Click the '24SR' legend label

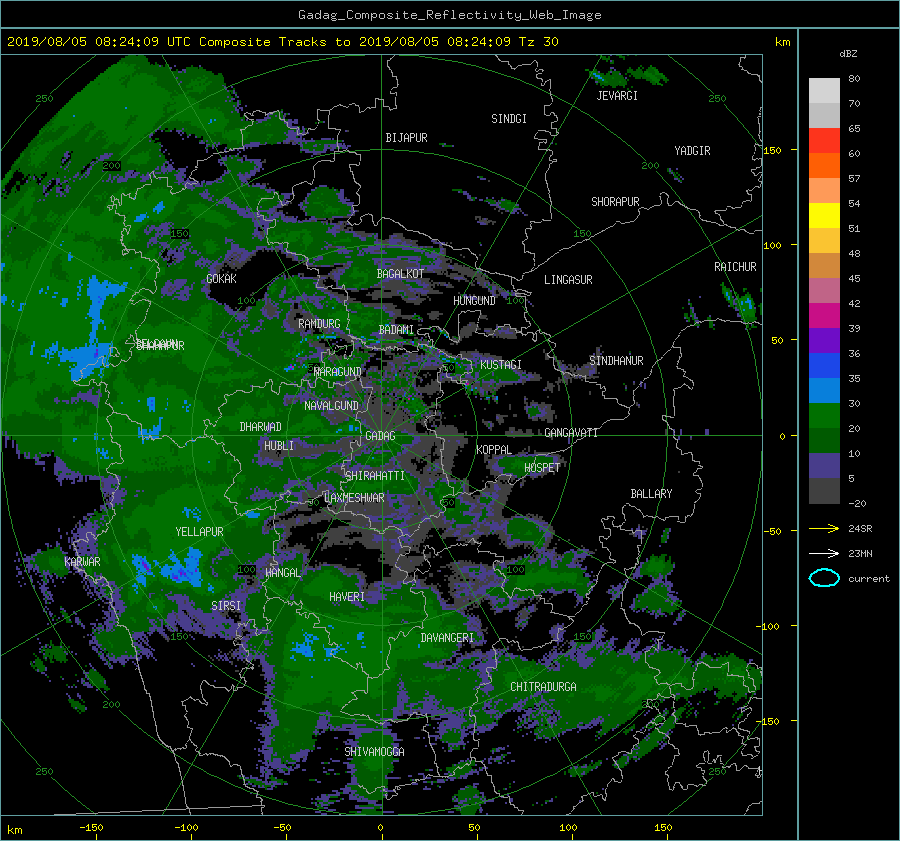coord(860,528)
